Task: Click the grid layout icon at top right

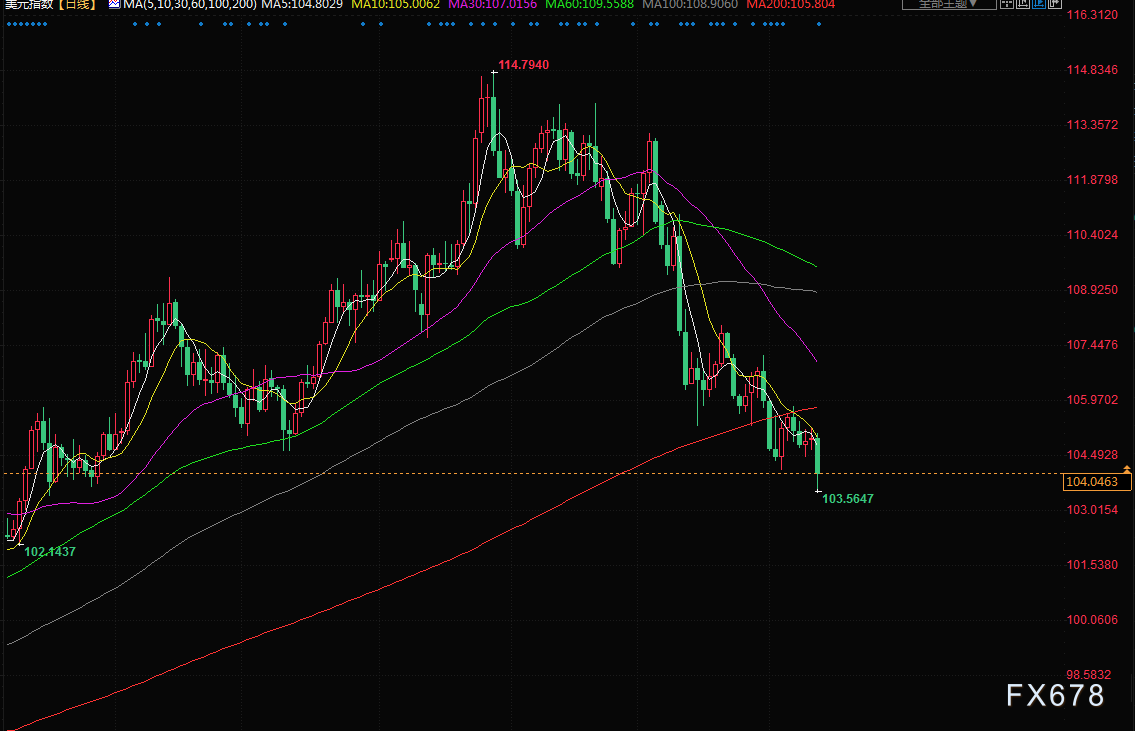Action: tap(1007, 4)
